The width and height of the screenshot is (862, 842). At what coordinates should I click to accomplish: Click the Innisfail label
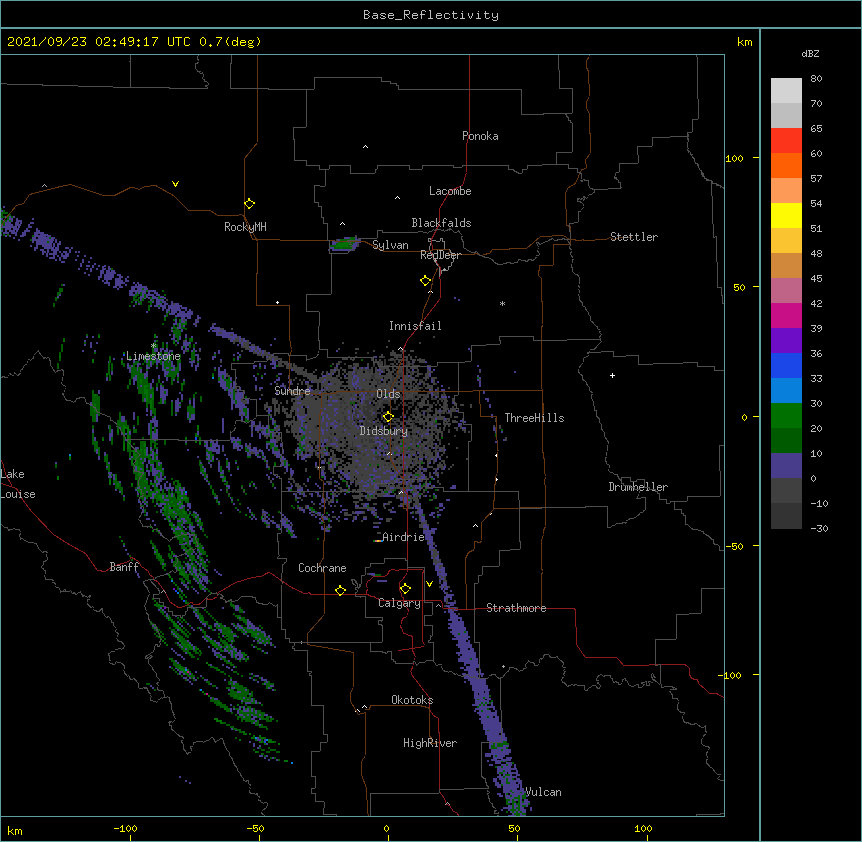point(415,326)
